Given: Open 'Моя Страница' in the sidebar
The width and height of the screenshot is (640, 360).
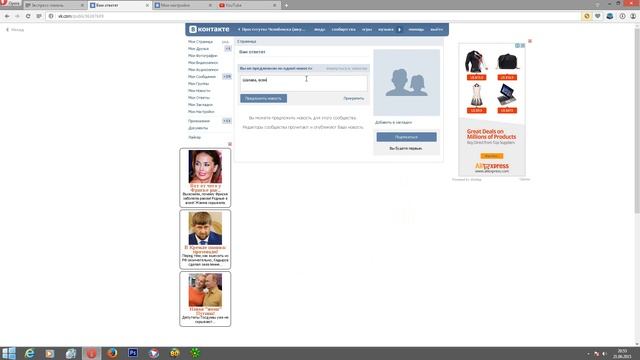Looking at the screenshot, I should click(200, 42).
